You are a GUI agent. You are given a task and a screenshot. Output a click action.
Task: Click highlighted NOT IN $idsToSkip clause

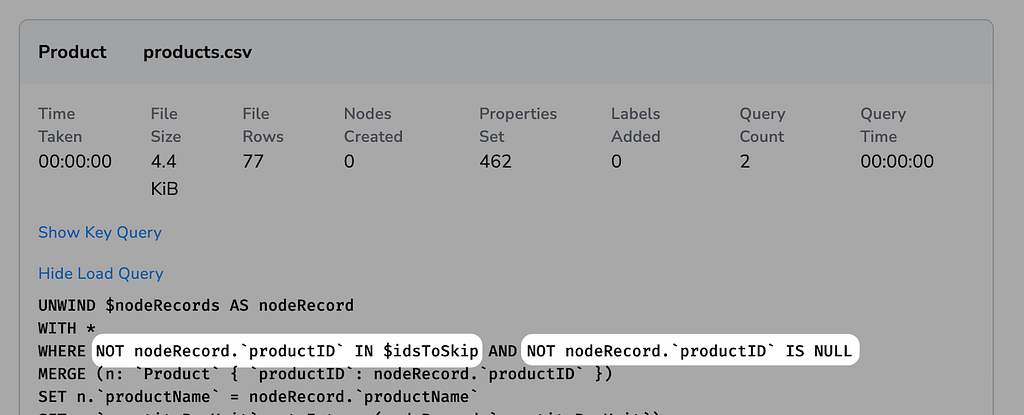click(x=287, y=351)
